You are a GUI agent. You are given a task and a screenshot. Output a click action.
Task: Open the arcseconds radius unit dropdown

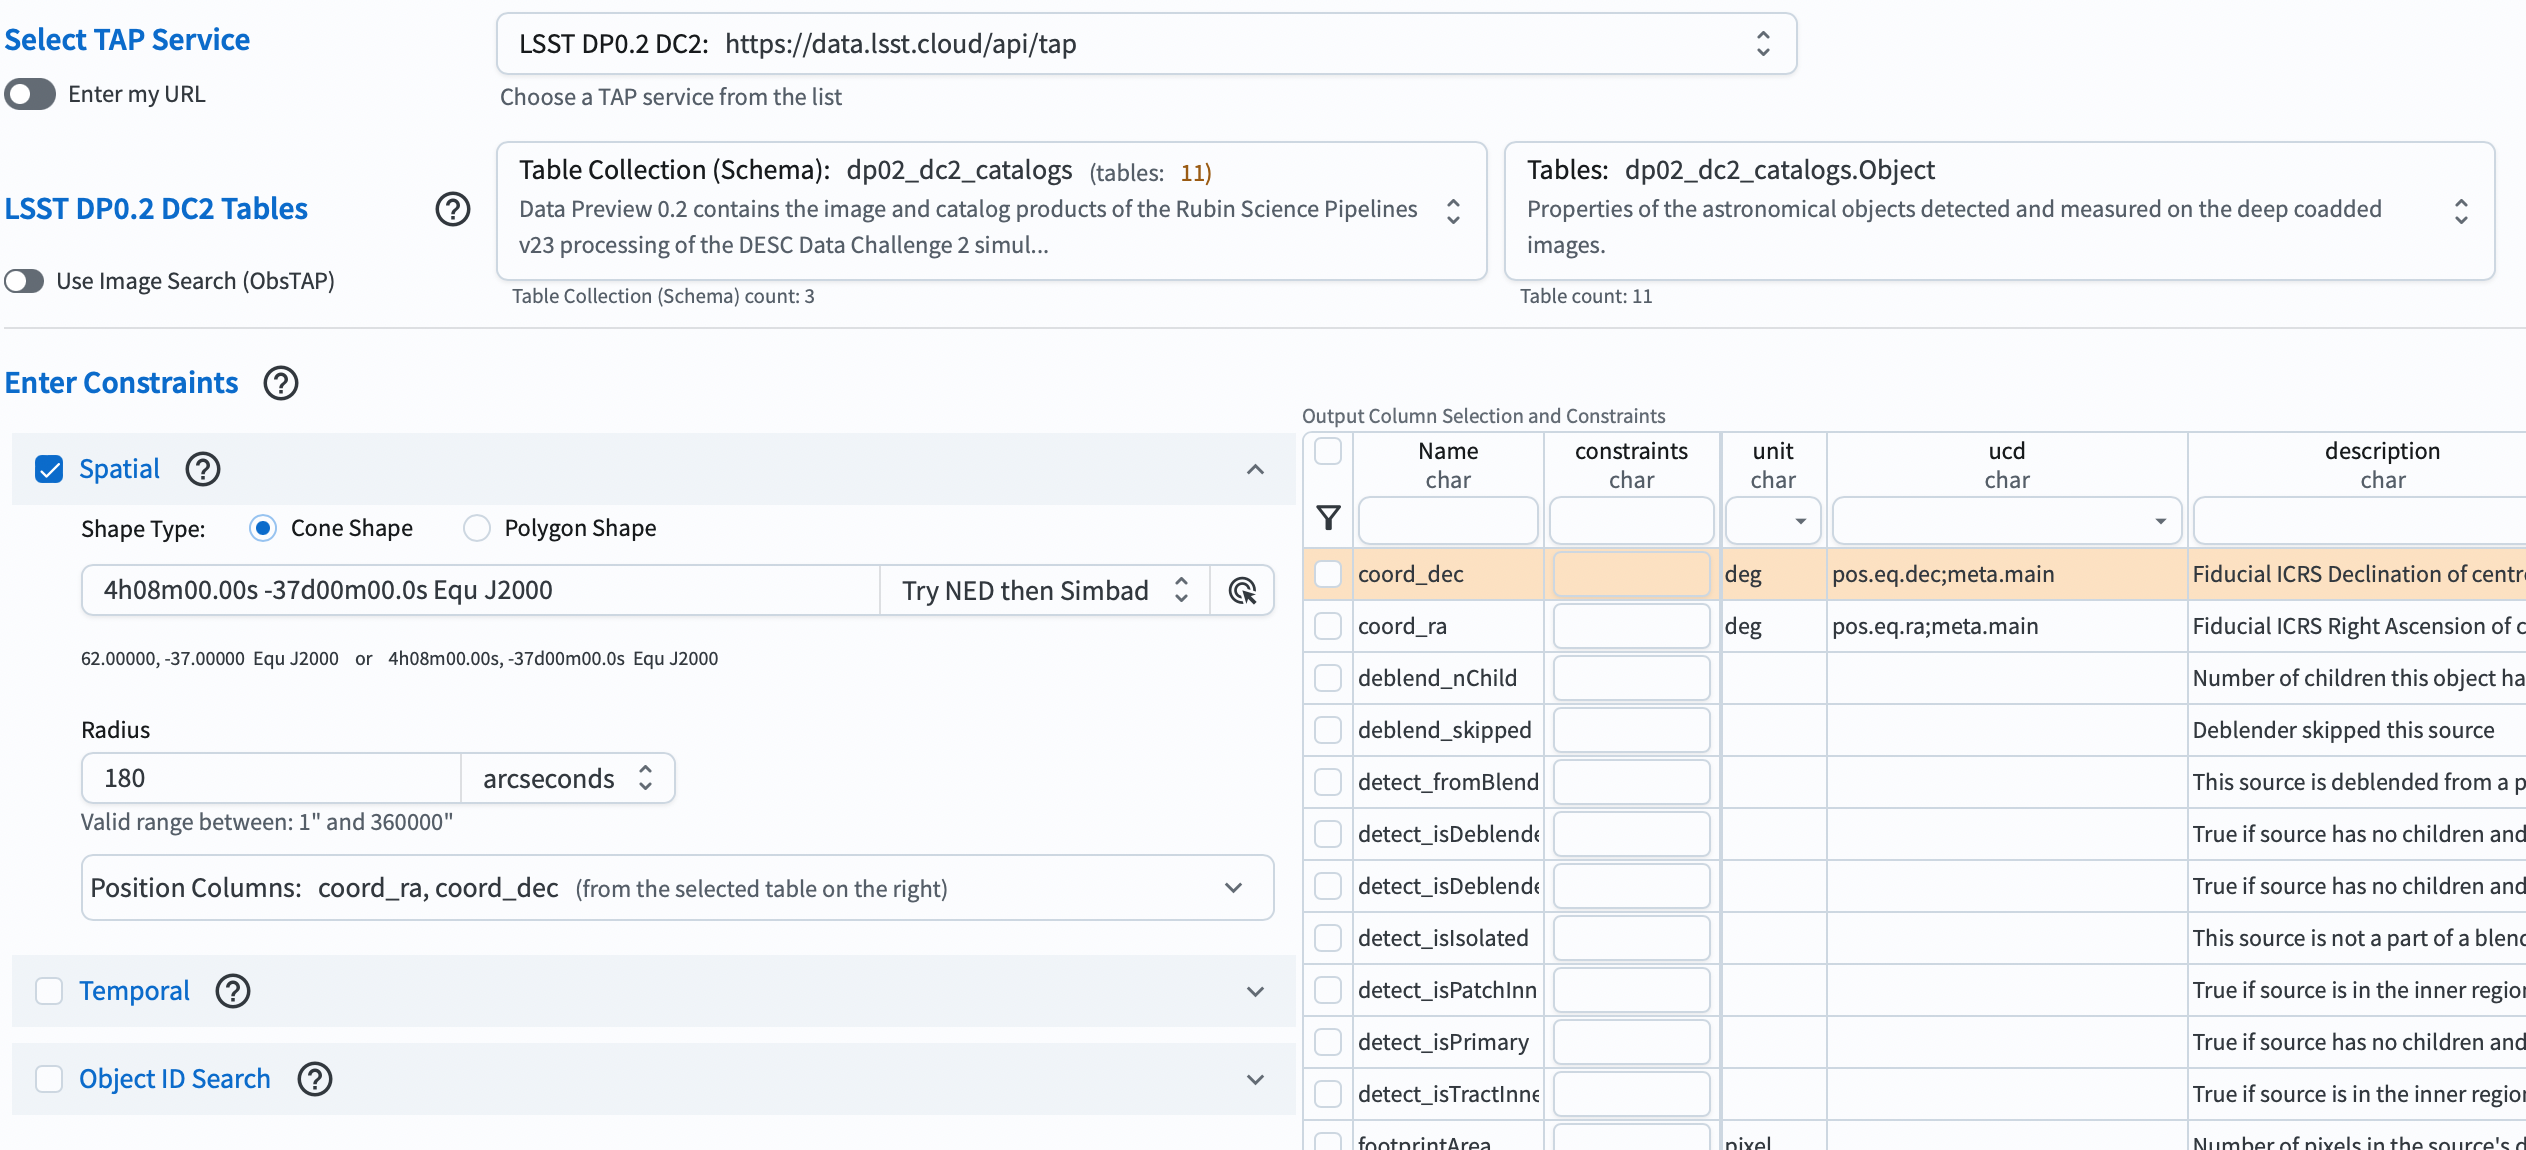point(567,778)
